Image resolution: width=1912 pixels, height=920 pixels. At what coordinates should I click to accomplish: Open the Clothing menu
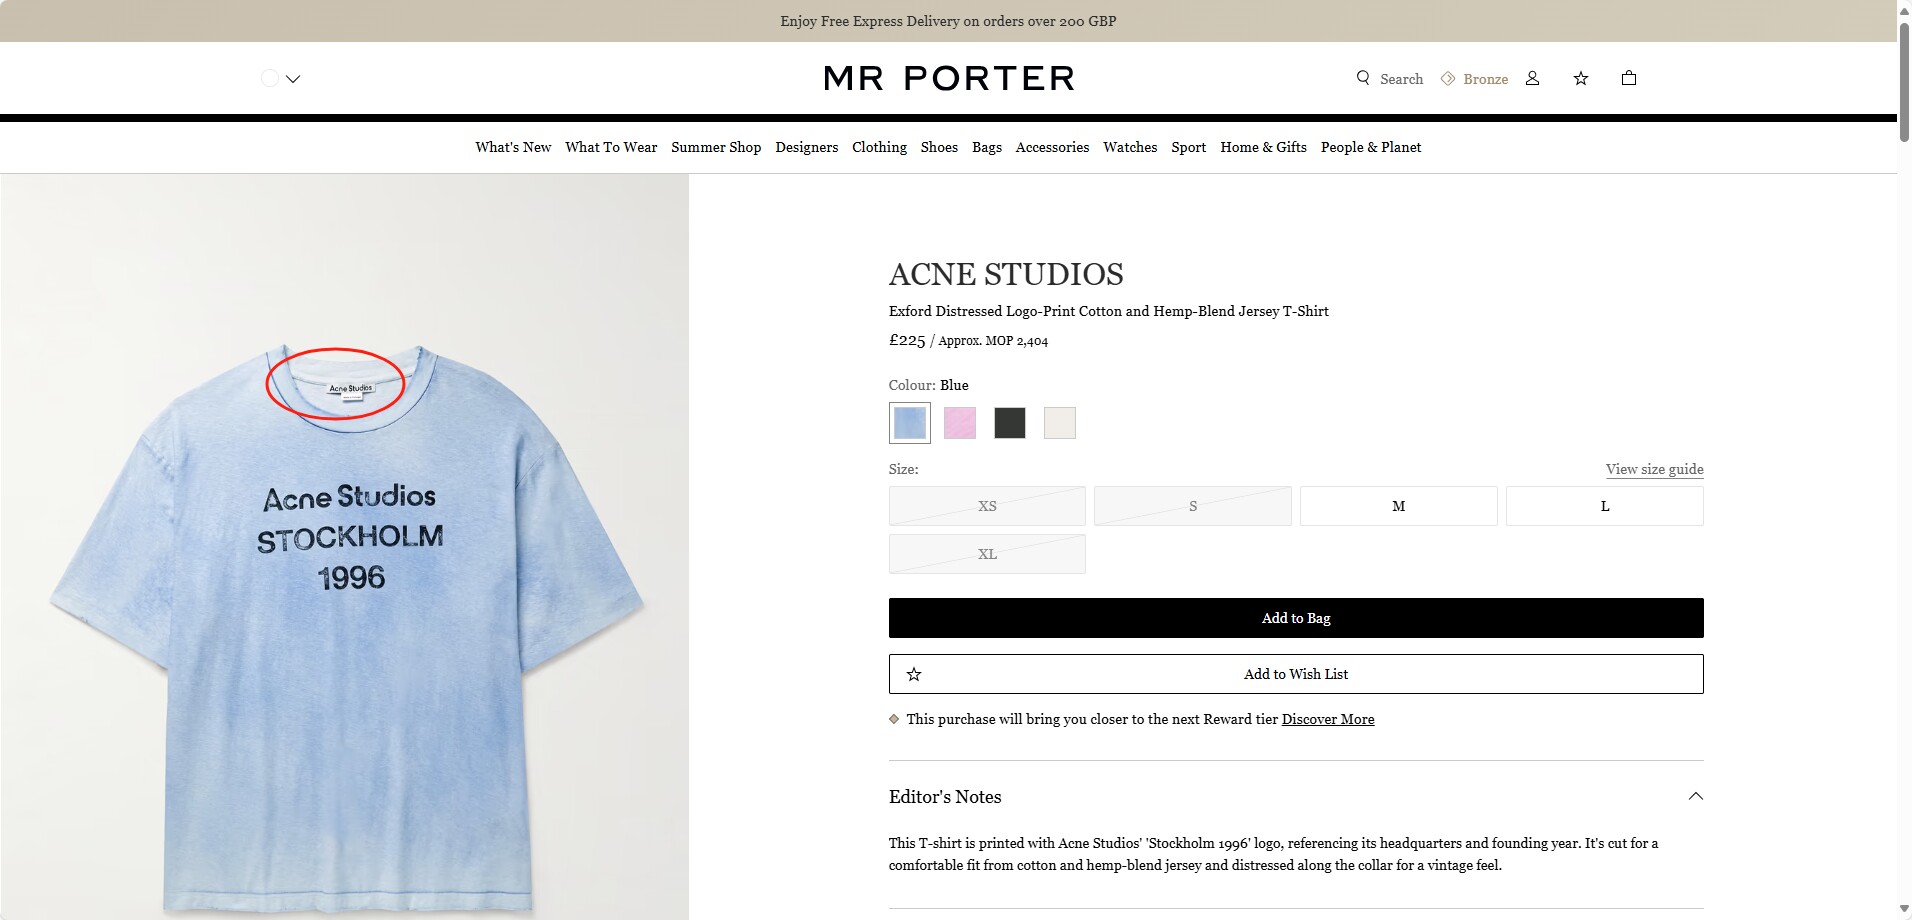click(879, 147)
